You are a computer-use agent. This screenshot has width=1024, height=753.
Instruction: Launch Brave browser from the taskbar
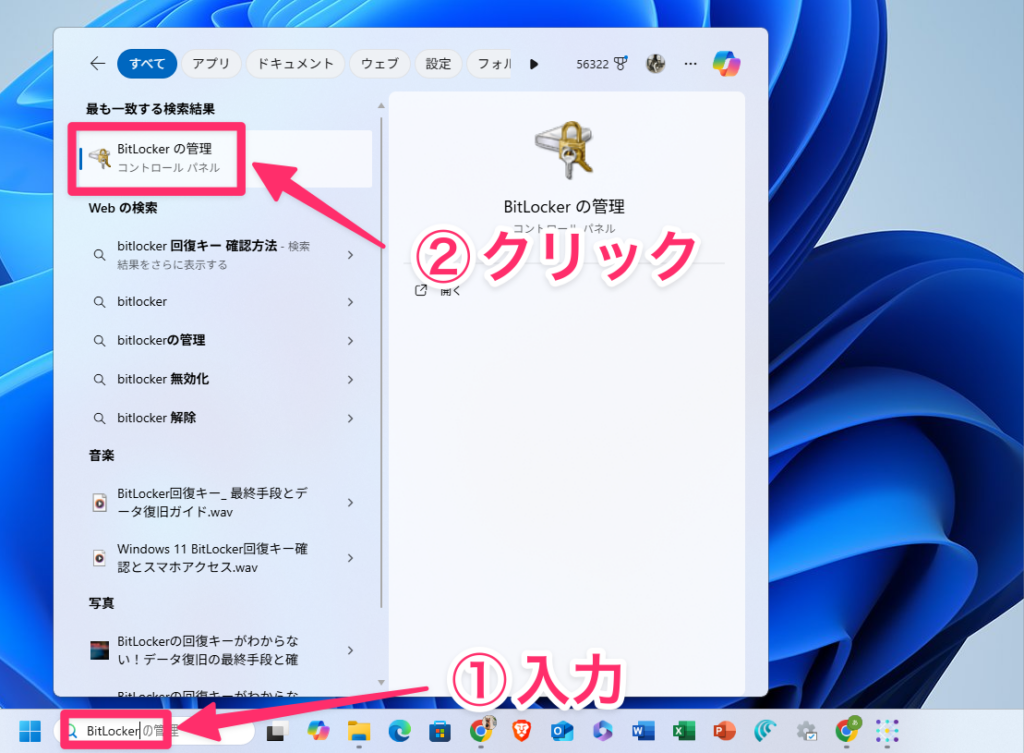521,731
